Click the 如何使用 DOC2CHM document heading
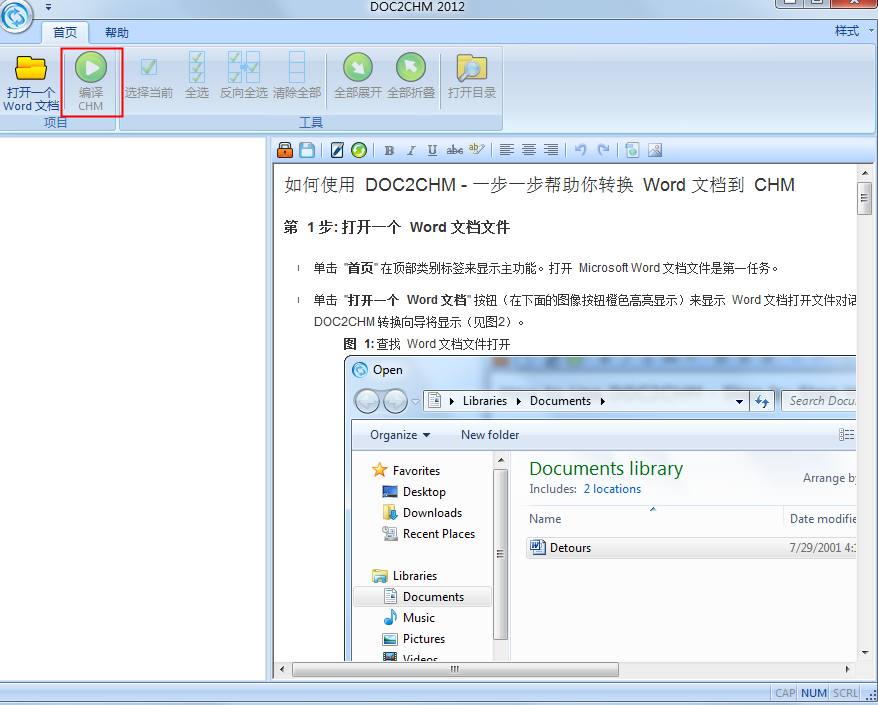Image resolution: width=878 pixels, height=705 pixels. (x=539, y=185)
